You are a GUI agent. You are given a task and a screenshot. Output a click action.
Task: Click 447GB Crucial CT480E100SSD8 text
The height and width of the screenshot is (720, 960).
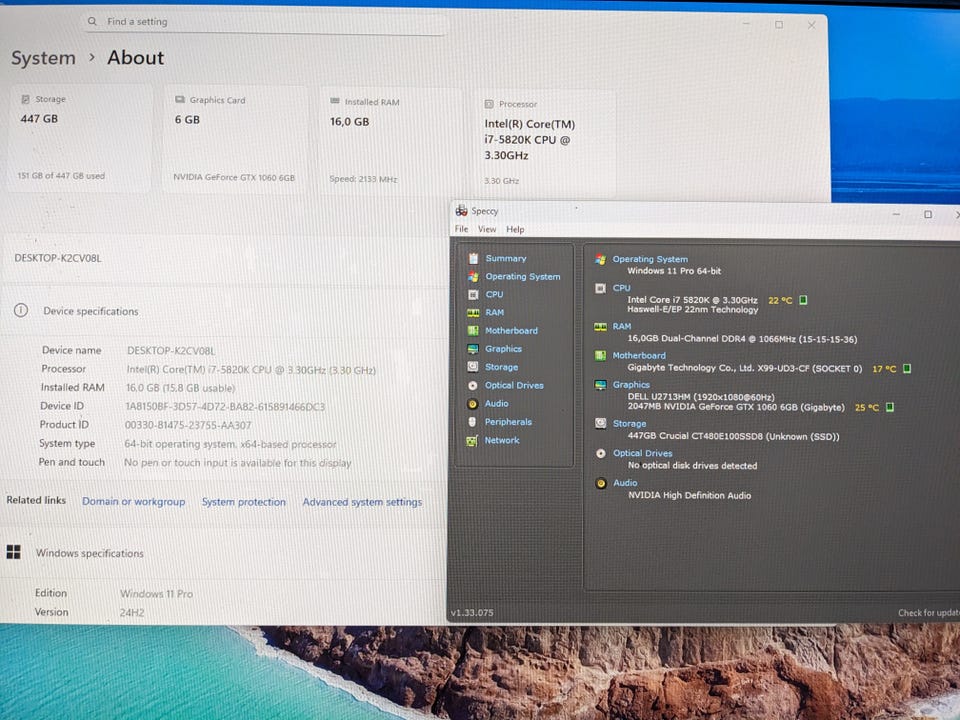[x=733, y=437]
